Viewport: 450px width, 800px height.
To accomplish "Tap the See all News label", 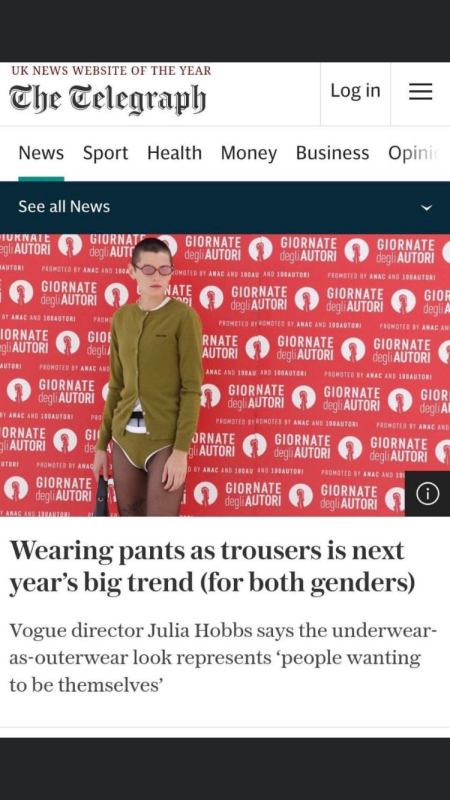I will click(64, 207).
